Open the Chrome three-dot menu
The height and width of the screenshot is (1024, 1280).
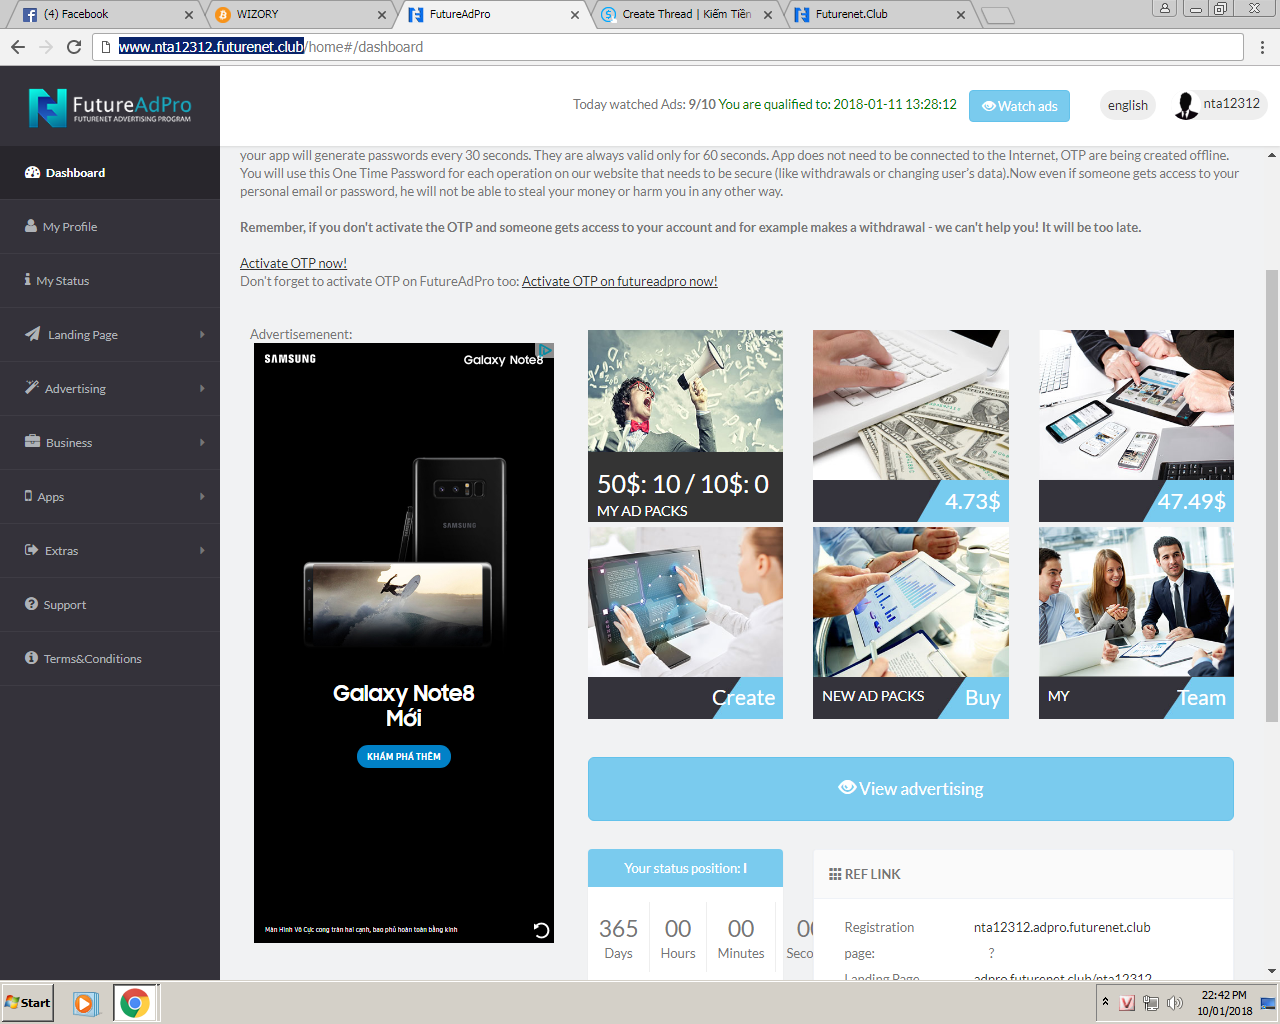coord(1262,47)
